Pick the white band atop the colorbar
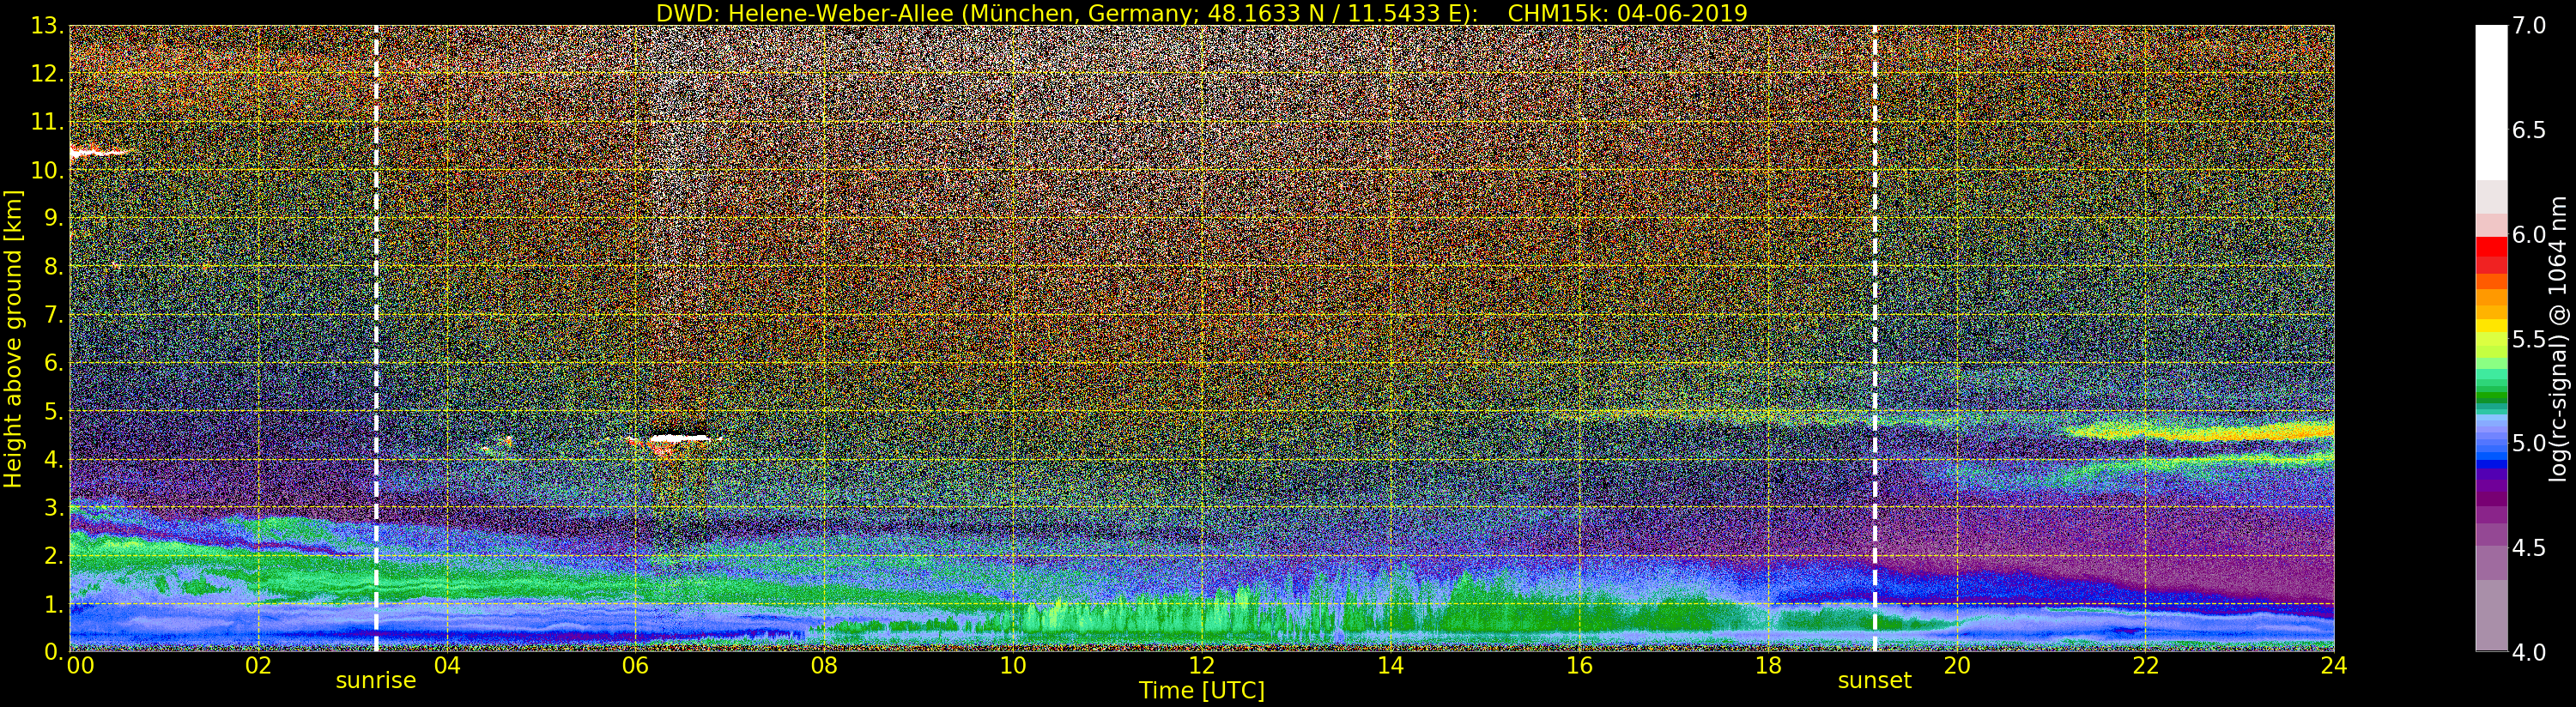Screen dimensions: 2576x707 point(2491,103)
